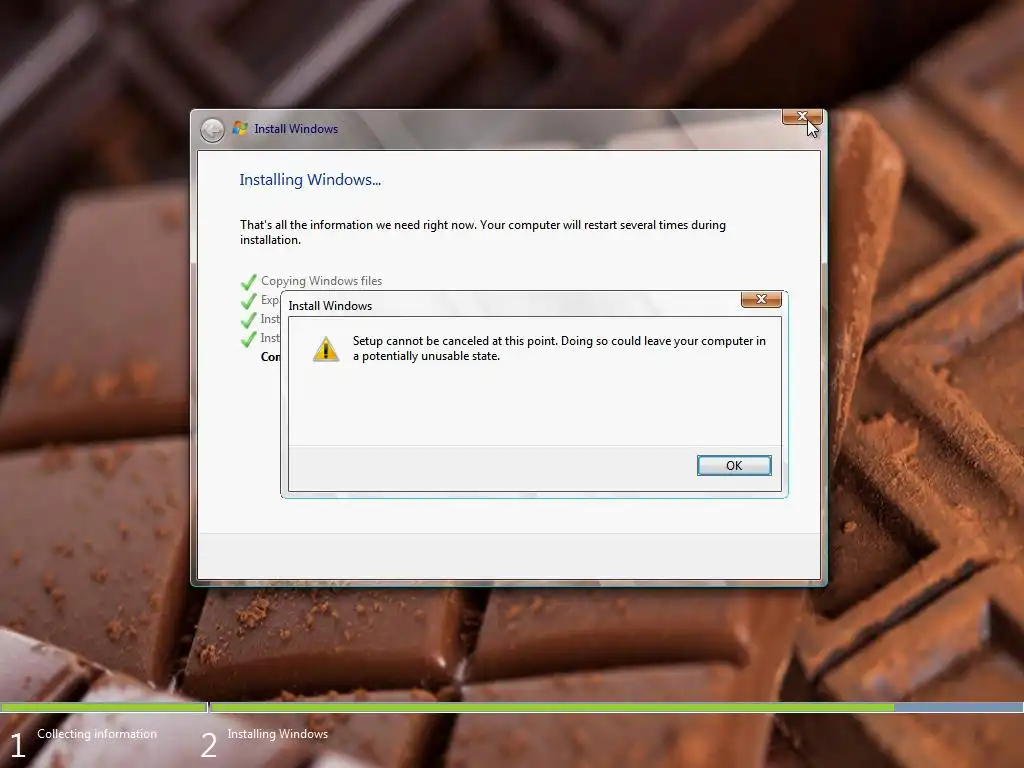Click the Installing Windows... heading
Viewport: 1024px width, 768px height.
pyautogui.click(x=310, y=180)
